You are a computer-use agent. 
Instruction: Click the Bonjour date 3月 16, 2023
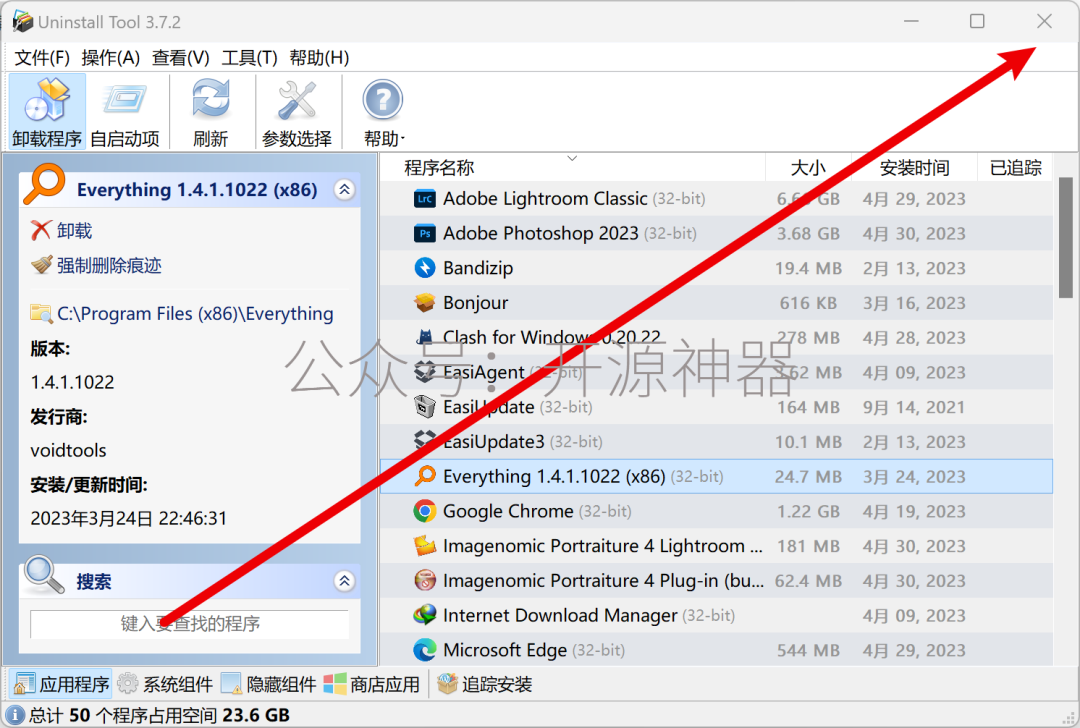pos(914,303)
